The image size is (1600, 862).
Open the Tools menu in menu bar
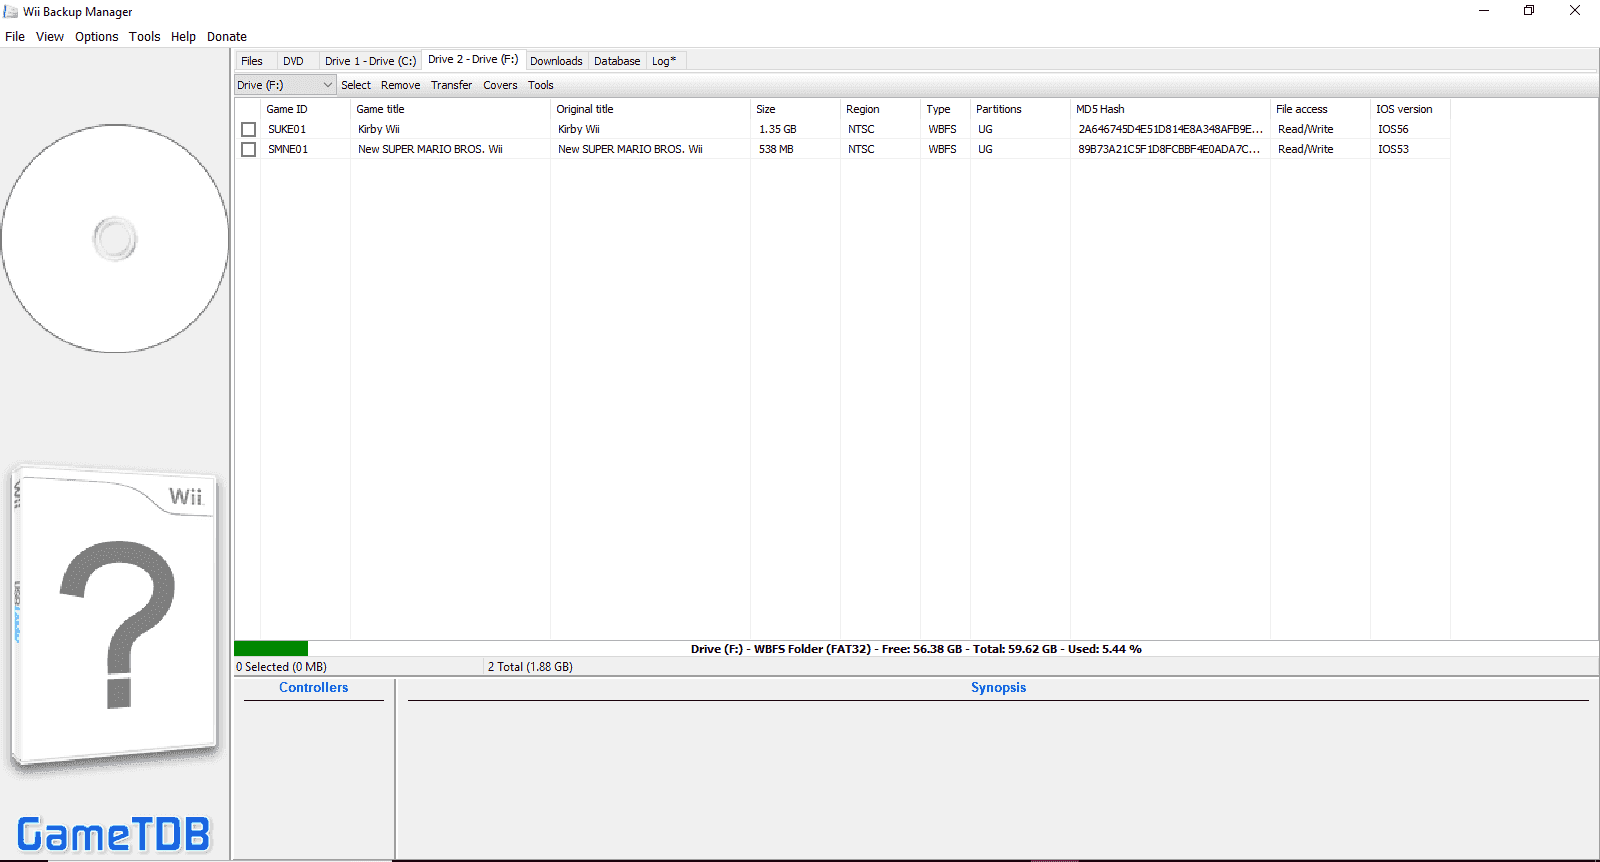145,37
